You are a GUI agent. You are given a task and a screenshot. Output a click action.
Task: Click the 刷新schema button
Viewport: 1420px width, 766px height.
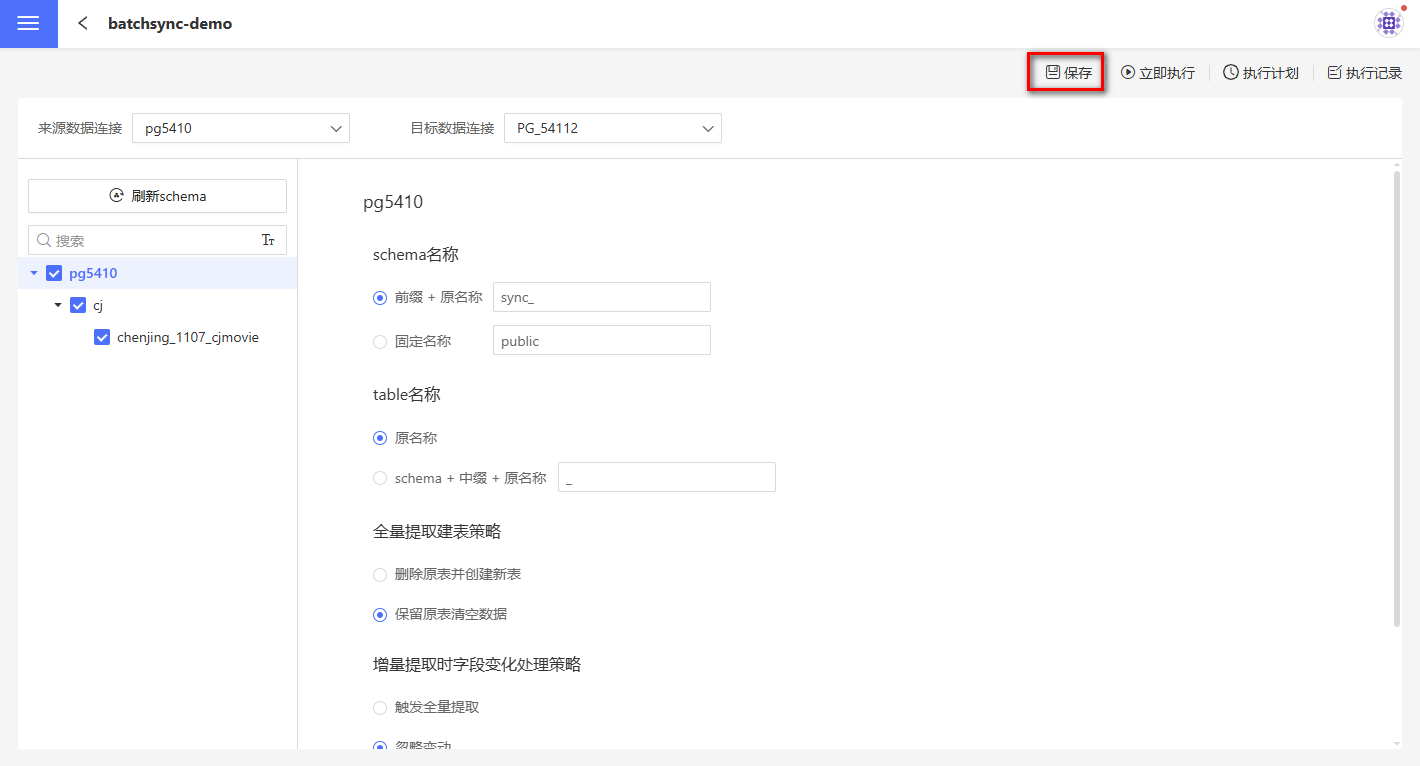(157, 196)
